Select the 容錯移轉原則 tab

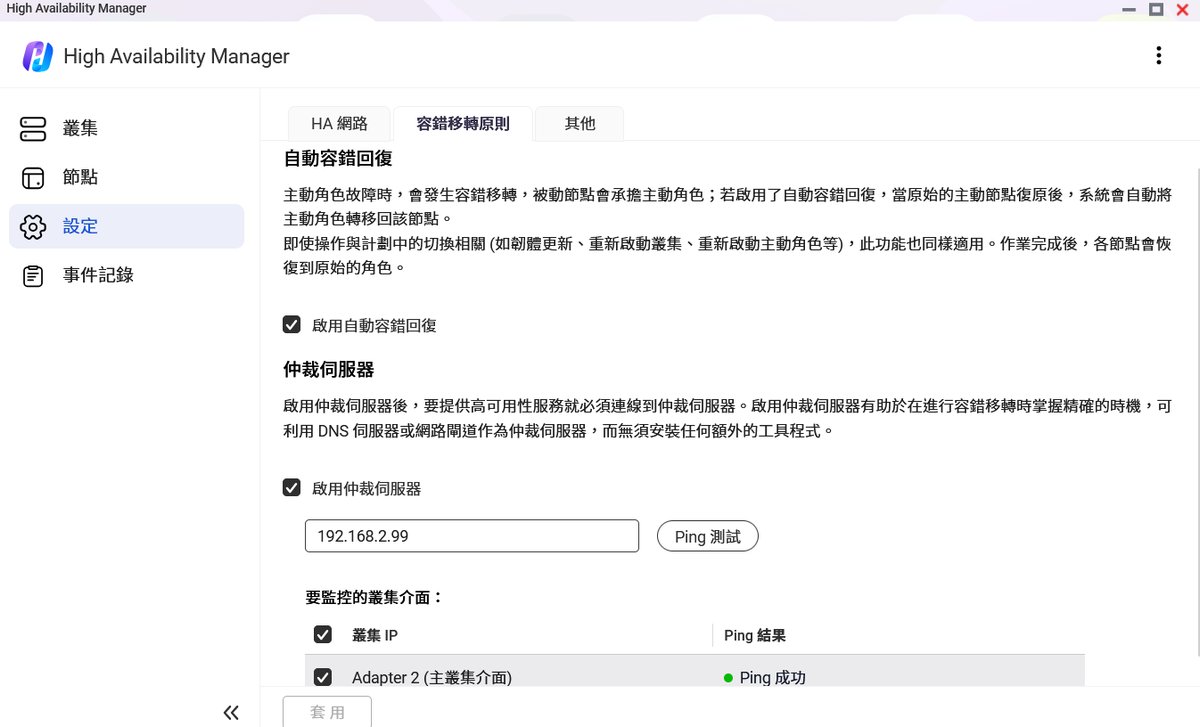click(462, 124)
